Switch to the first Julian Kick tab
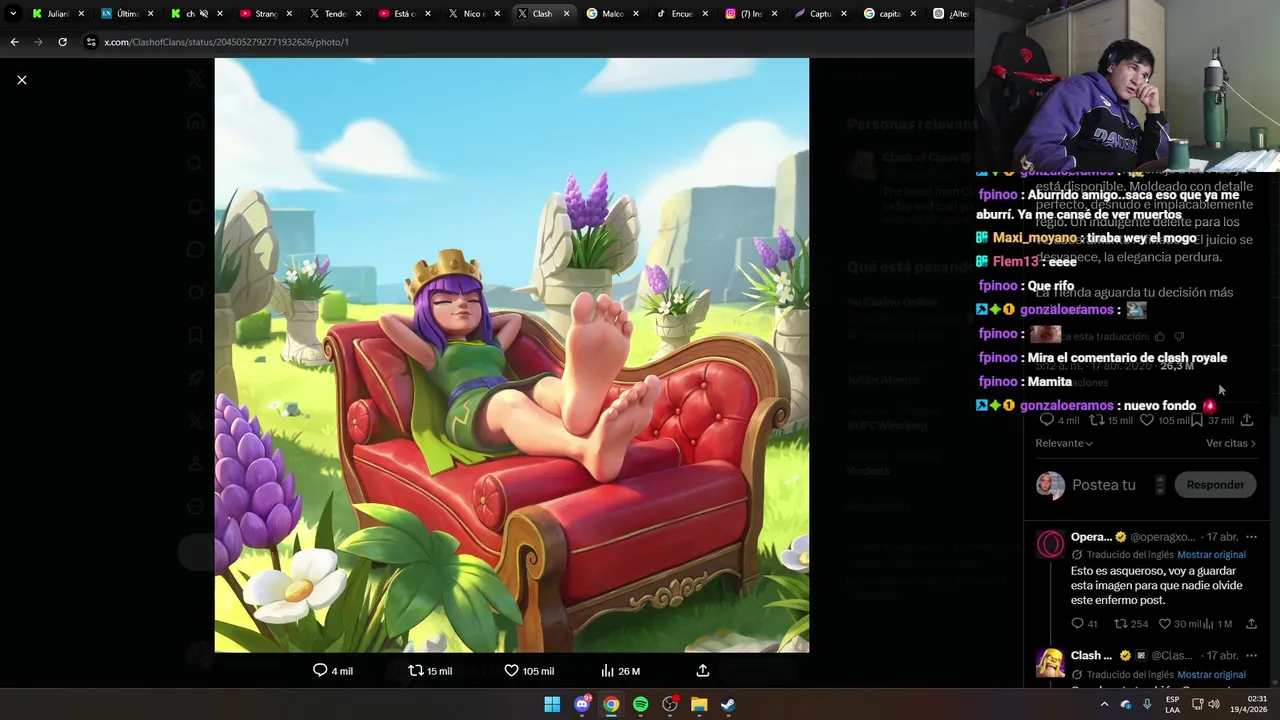 pyautogui.click(x=57, y=14)
